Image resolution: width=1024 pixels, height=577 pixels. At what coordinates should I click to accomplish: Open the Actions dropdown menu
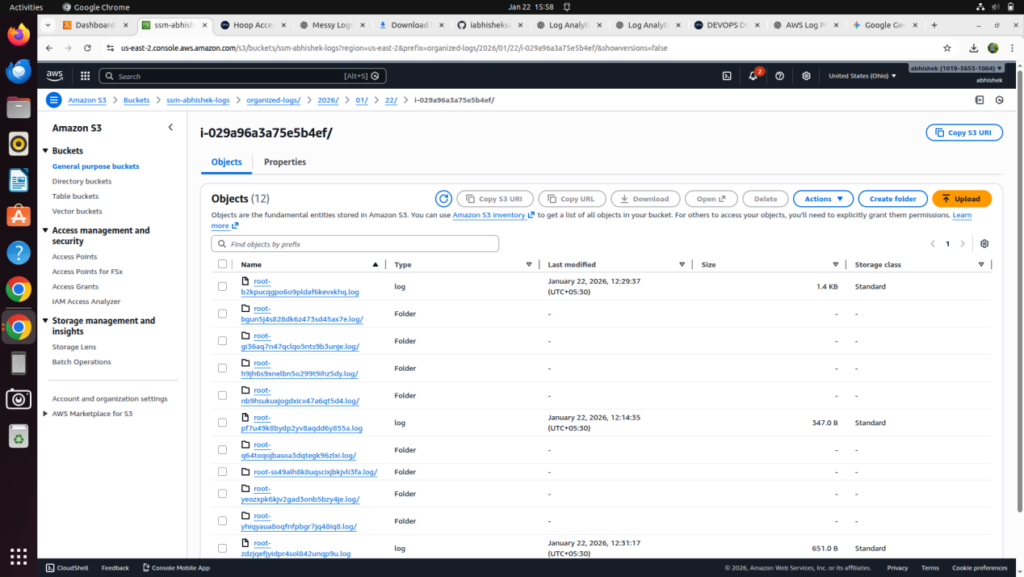click(822, 198)
